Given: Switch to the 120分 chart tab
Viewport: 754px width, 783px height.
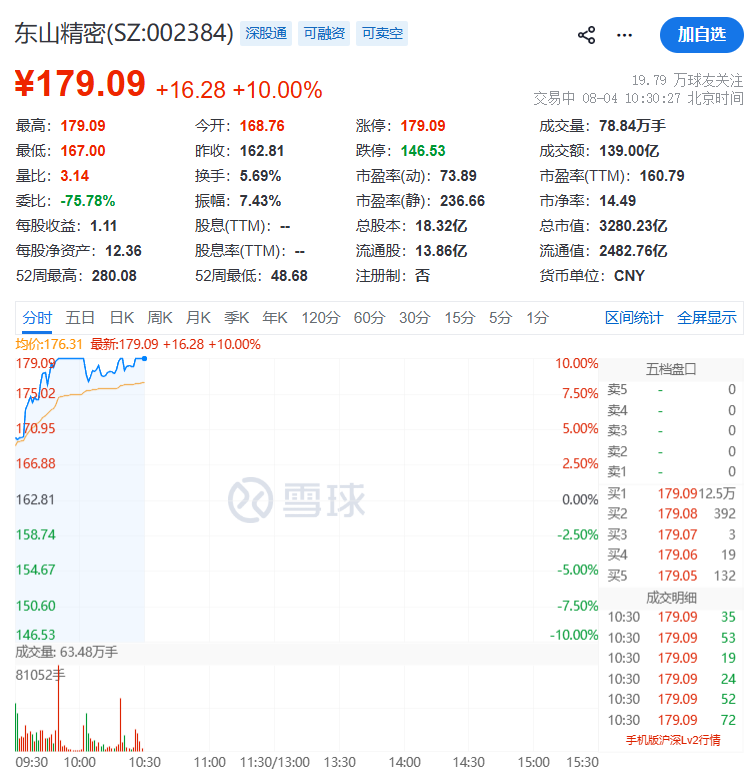Looking at the screenshot, I should (x=321, y=318).
